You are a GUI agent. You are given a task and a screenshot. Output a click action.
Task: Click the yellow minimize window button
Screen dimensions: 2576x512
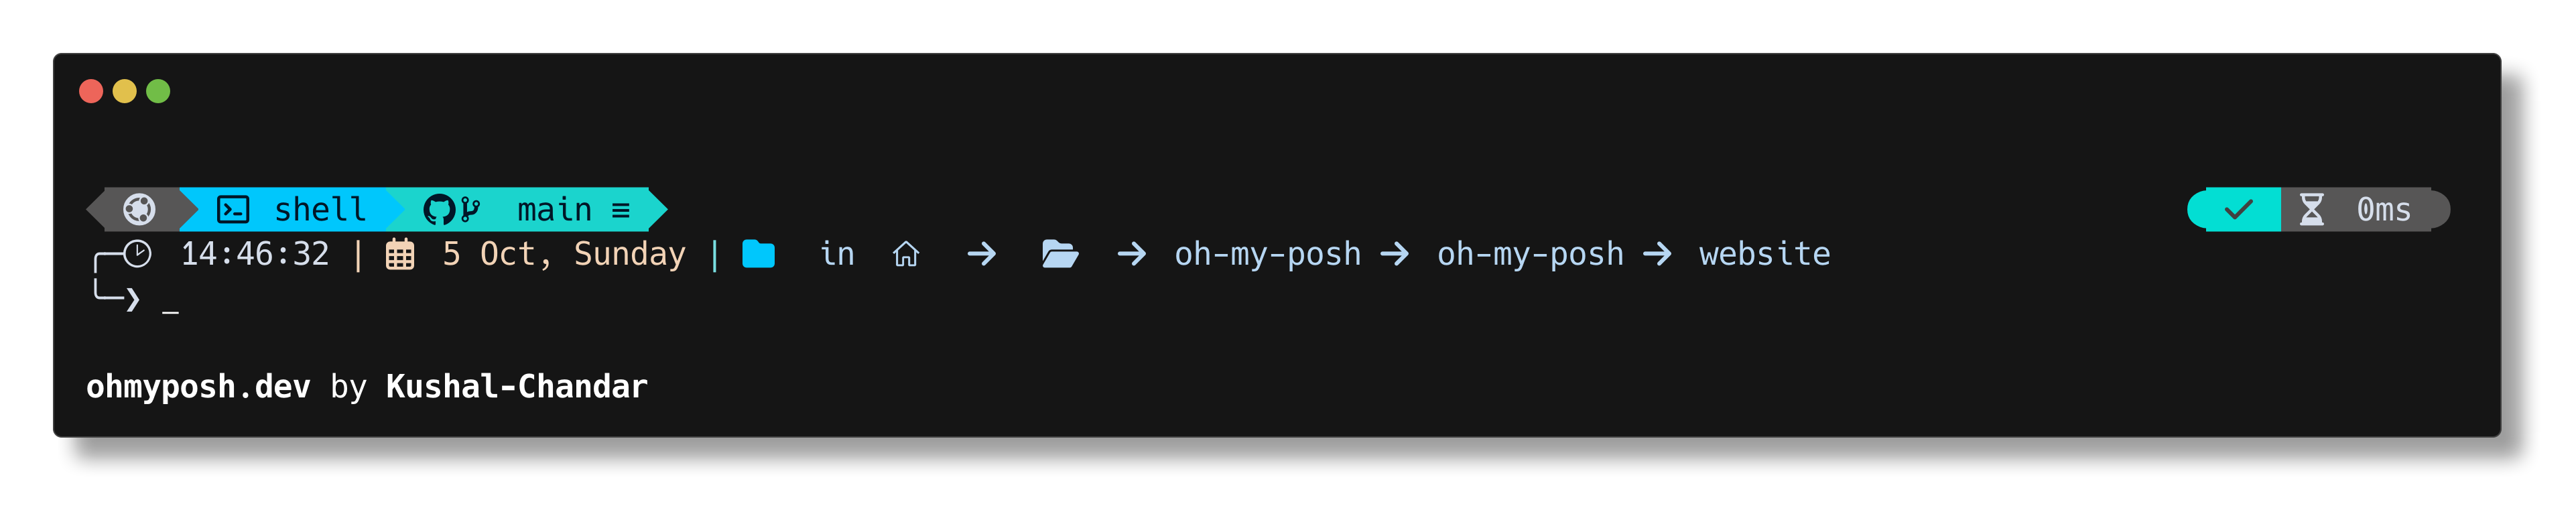[x=124, y=92]
